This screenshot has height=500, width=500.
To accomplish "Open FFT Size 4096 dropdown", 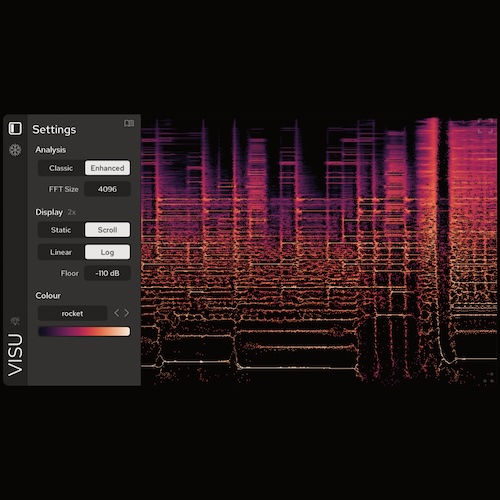I will [107, 189].
